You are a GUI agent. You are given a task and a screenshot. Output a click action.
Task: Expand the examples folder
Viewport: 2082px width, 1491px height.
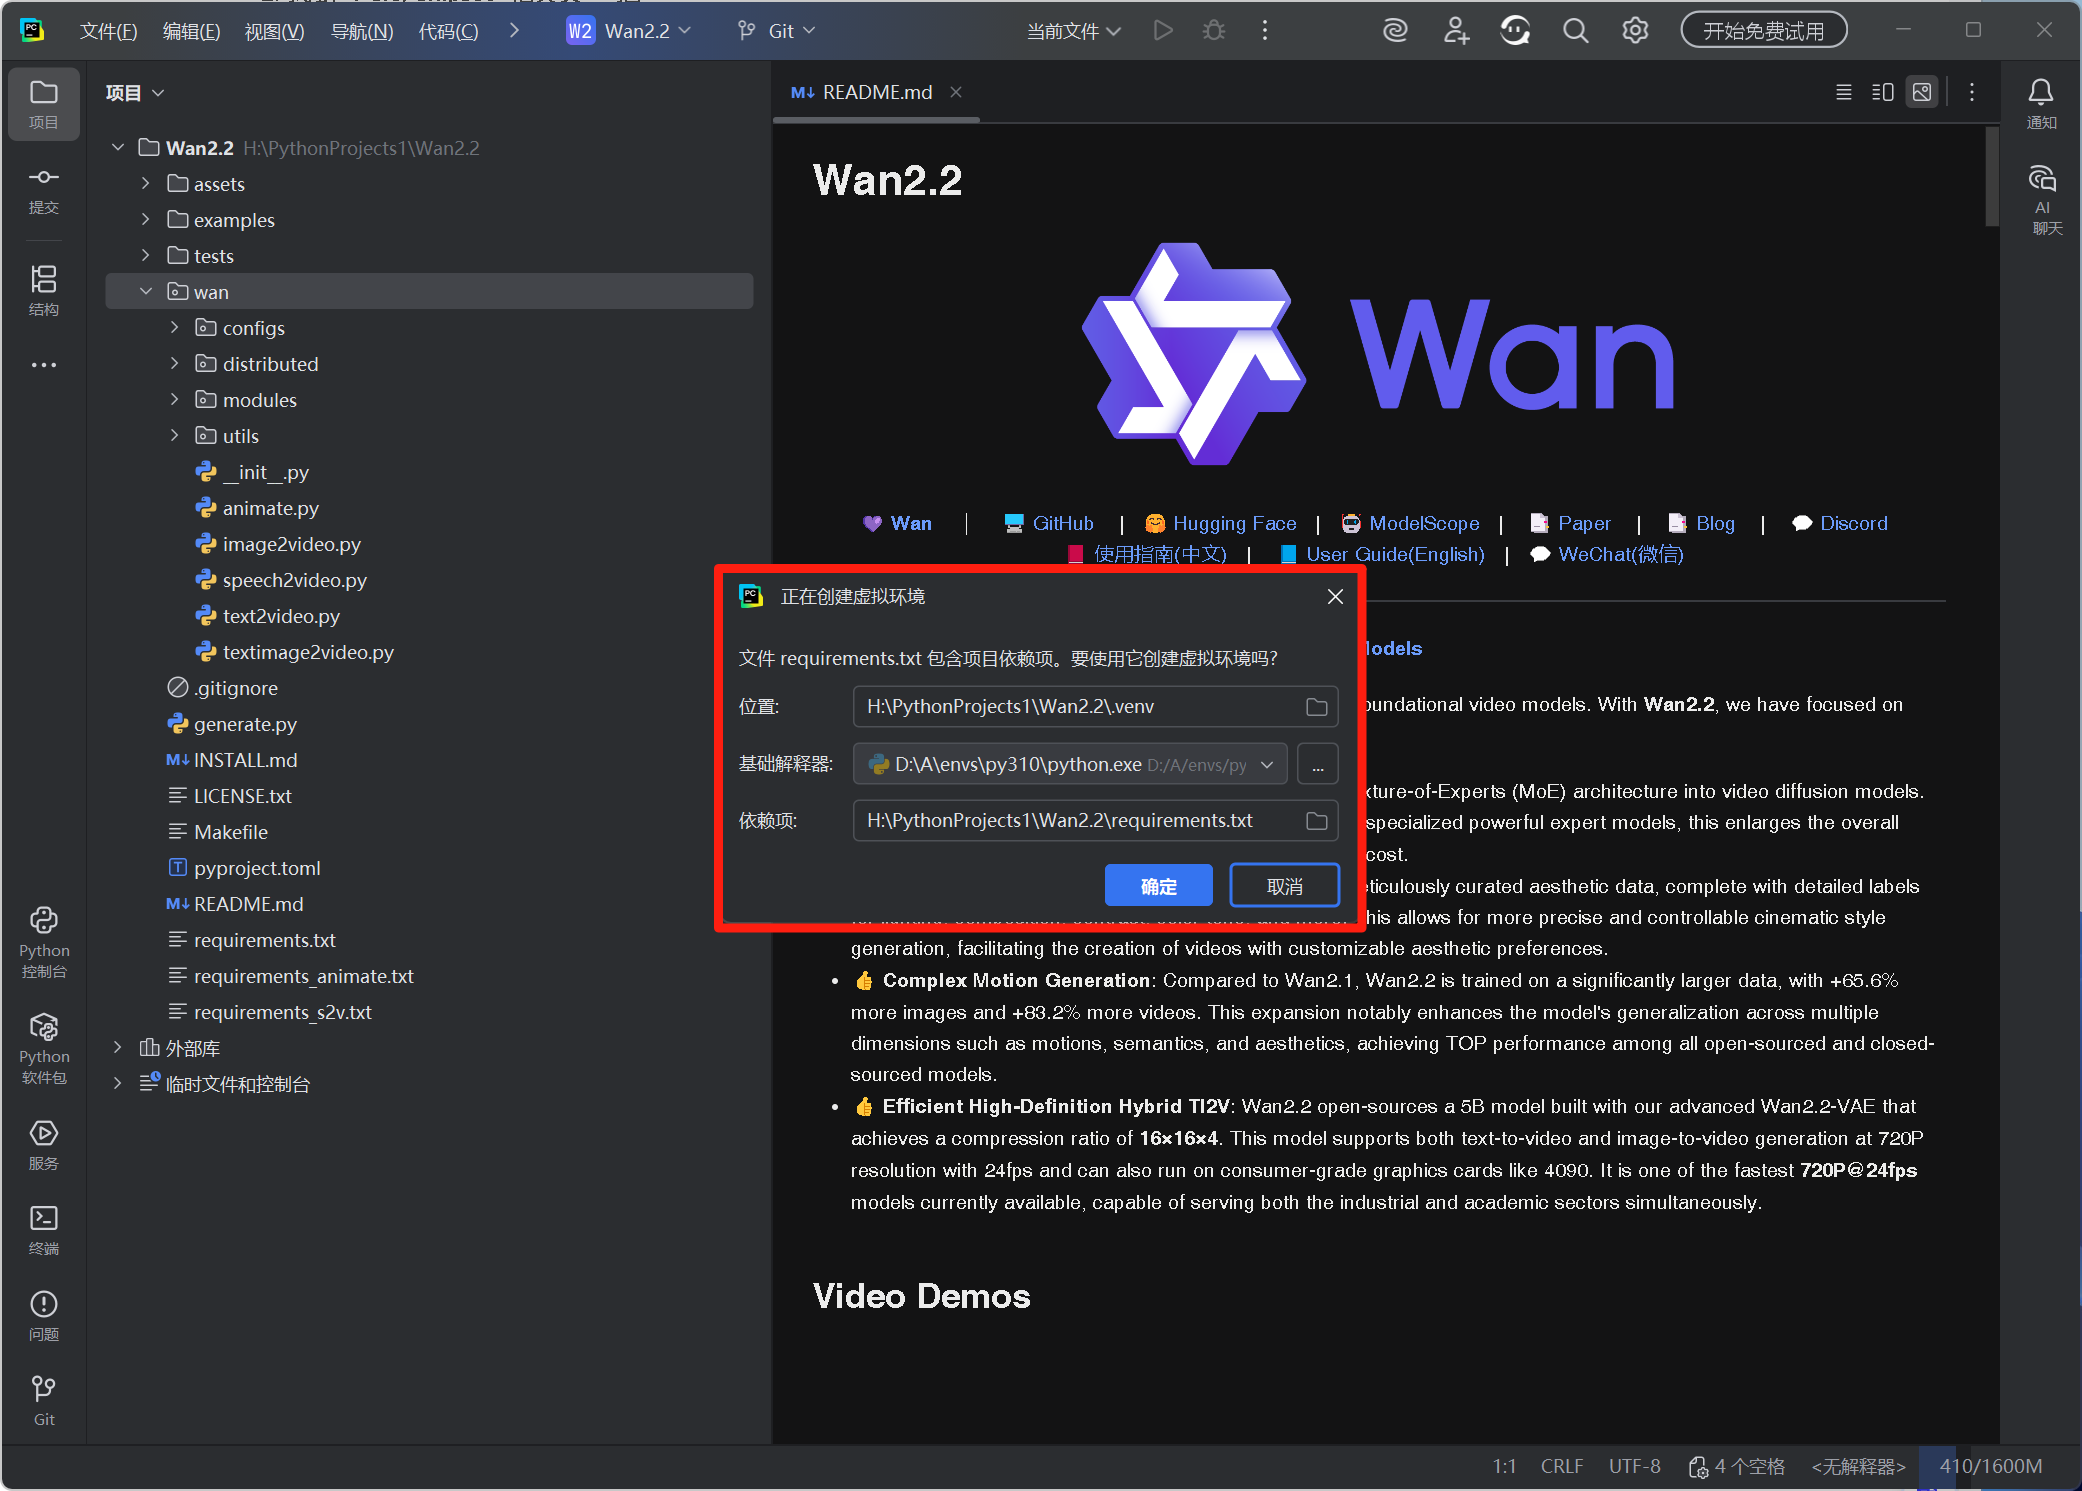[x=146, y=220]
